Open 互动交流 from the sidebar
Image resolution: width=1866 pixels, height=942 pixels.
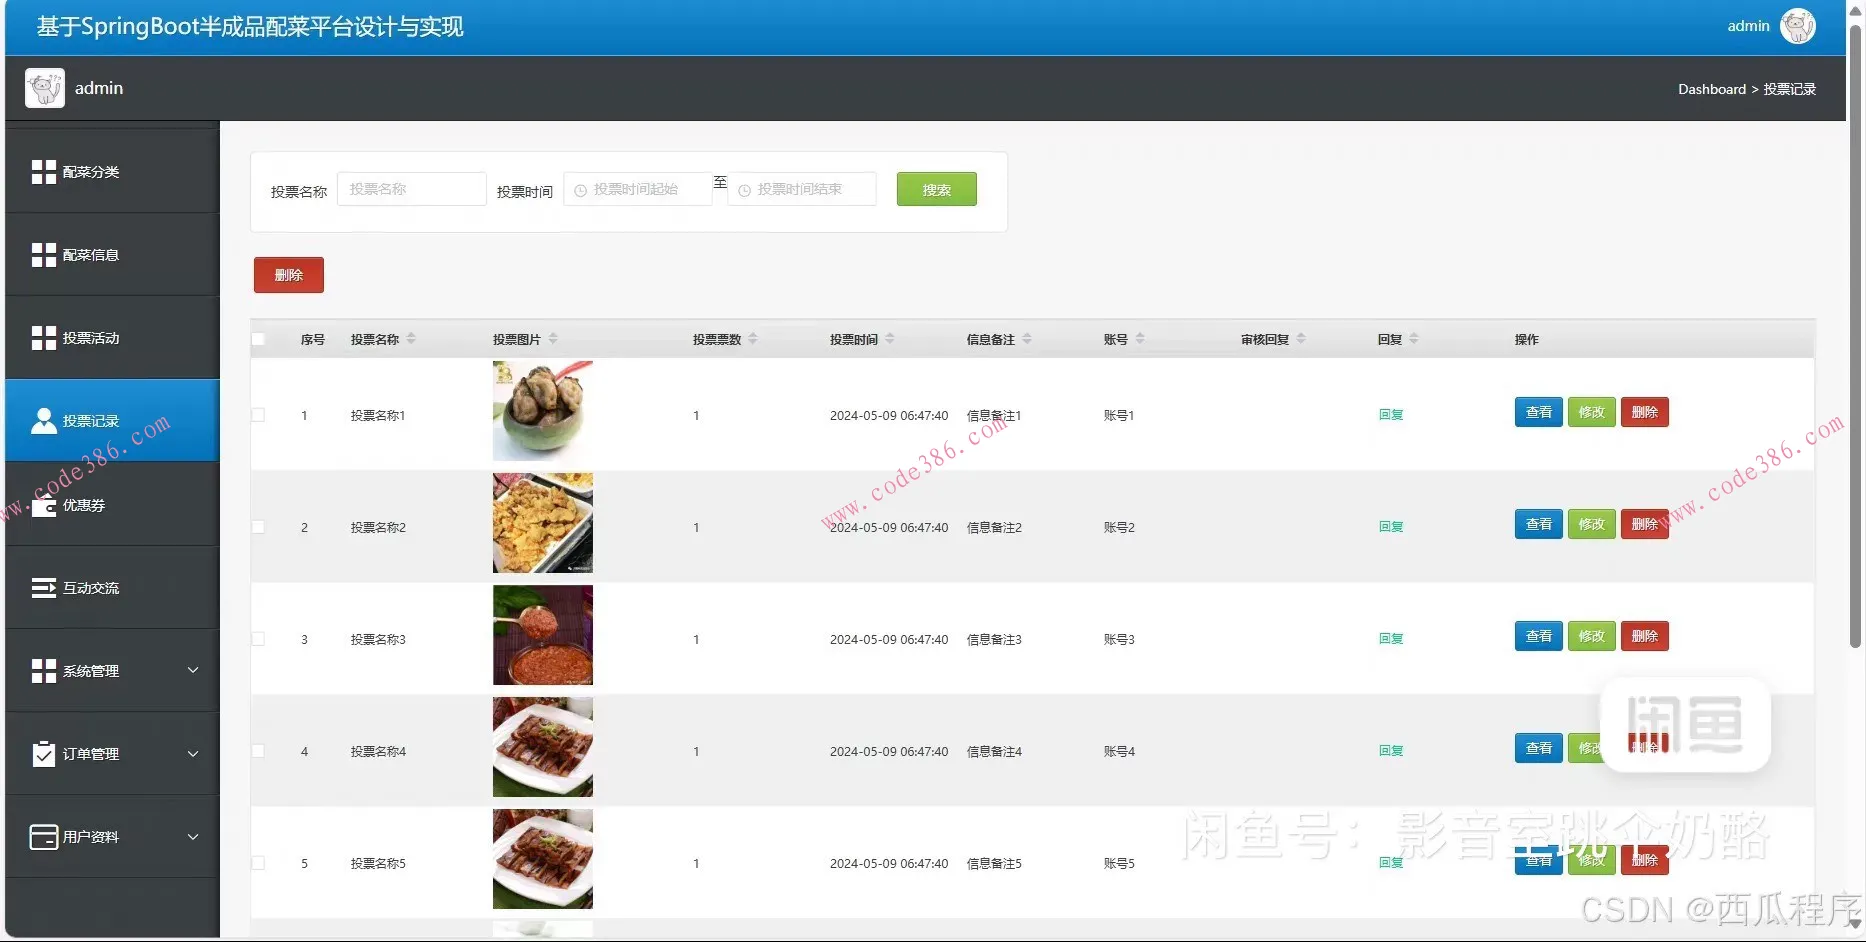tap(90, 587)
